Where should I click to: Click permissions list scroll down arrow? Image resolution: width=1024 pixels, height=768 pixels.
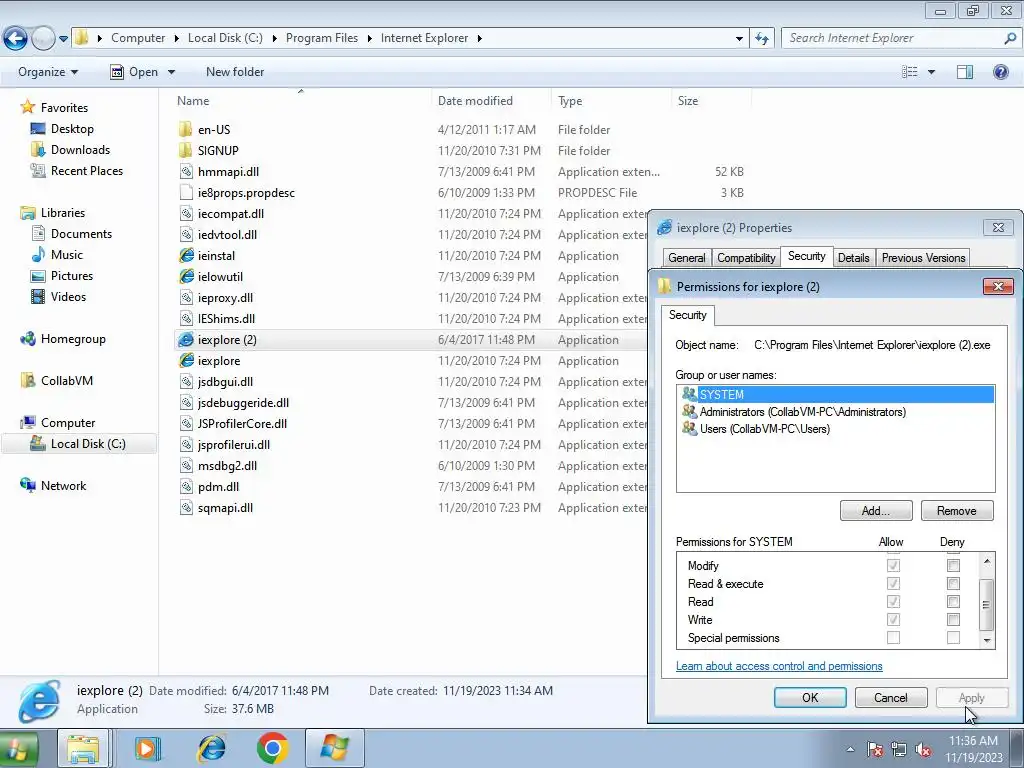[x=987, y=641]
